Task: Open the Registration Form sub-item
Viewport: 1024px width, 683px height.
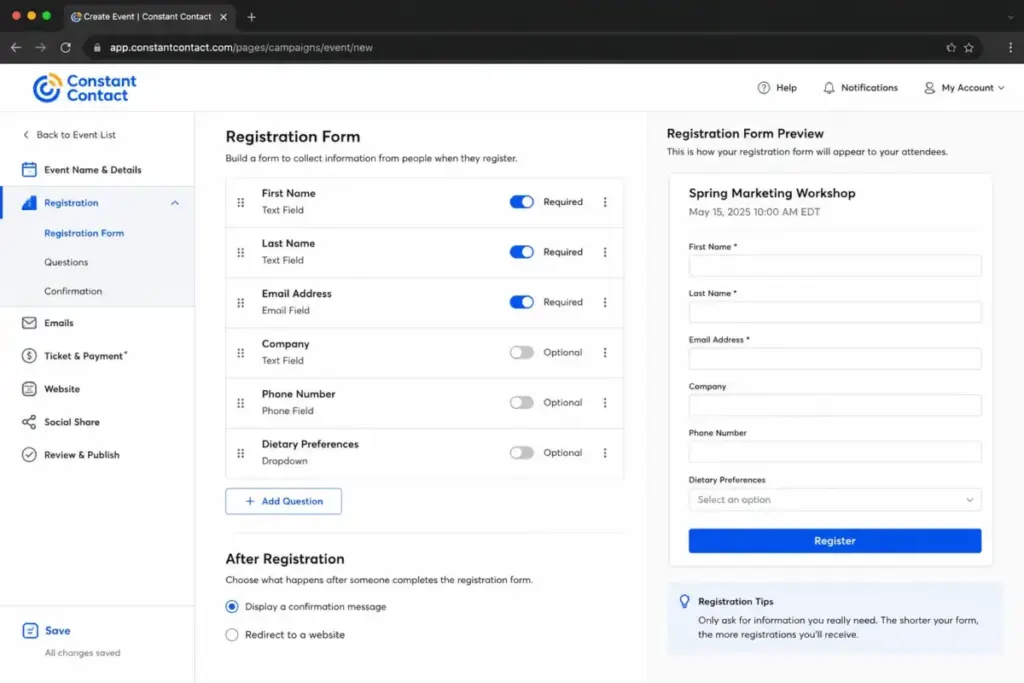Action: (84, 233)
